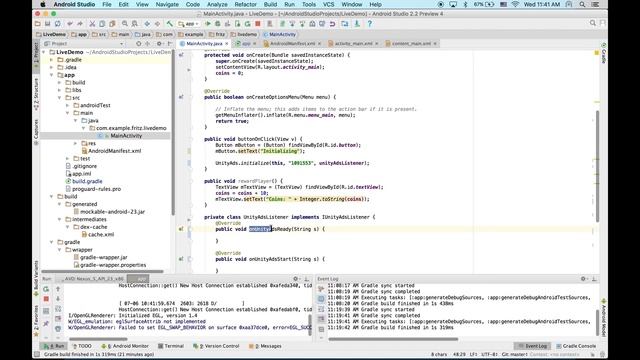The width and height of the screenshot is (640, 360).
Task: Open the TODO tool window
Action: pyautogui.click(x=82, y=346)
